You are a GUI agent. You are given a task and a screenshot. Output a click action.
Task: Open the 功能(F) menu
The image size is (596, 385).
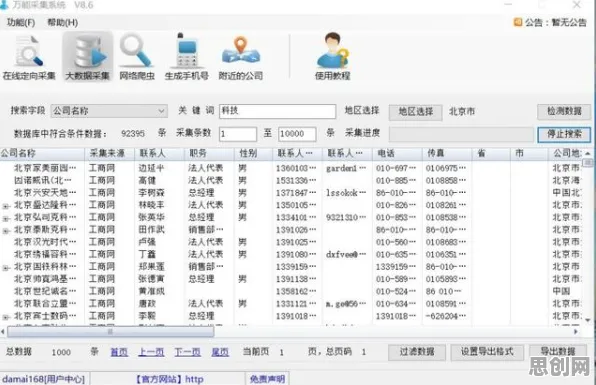pyautogui.click(x=21, y=23)
